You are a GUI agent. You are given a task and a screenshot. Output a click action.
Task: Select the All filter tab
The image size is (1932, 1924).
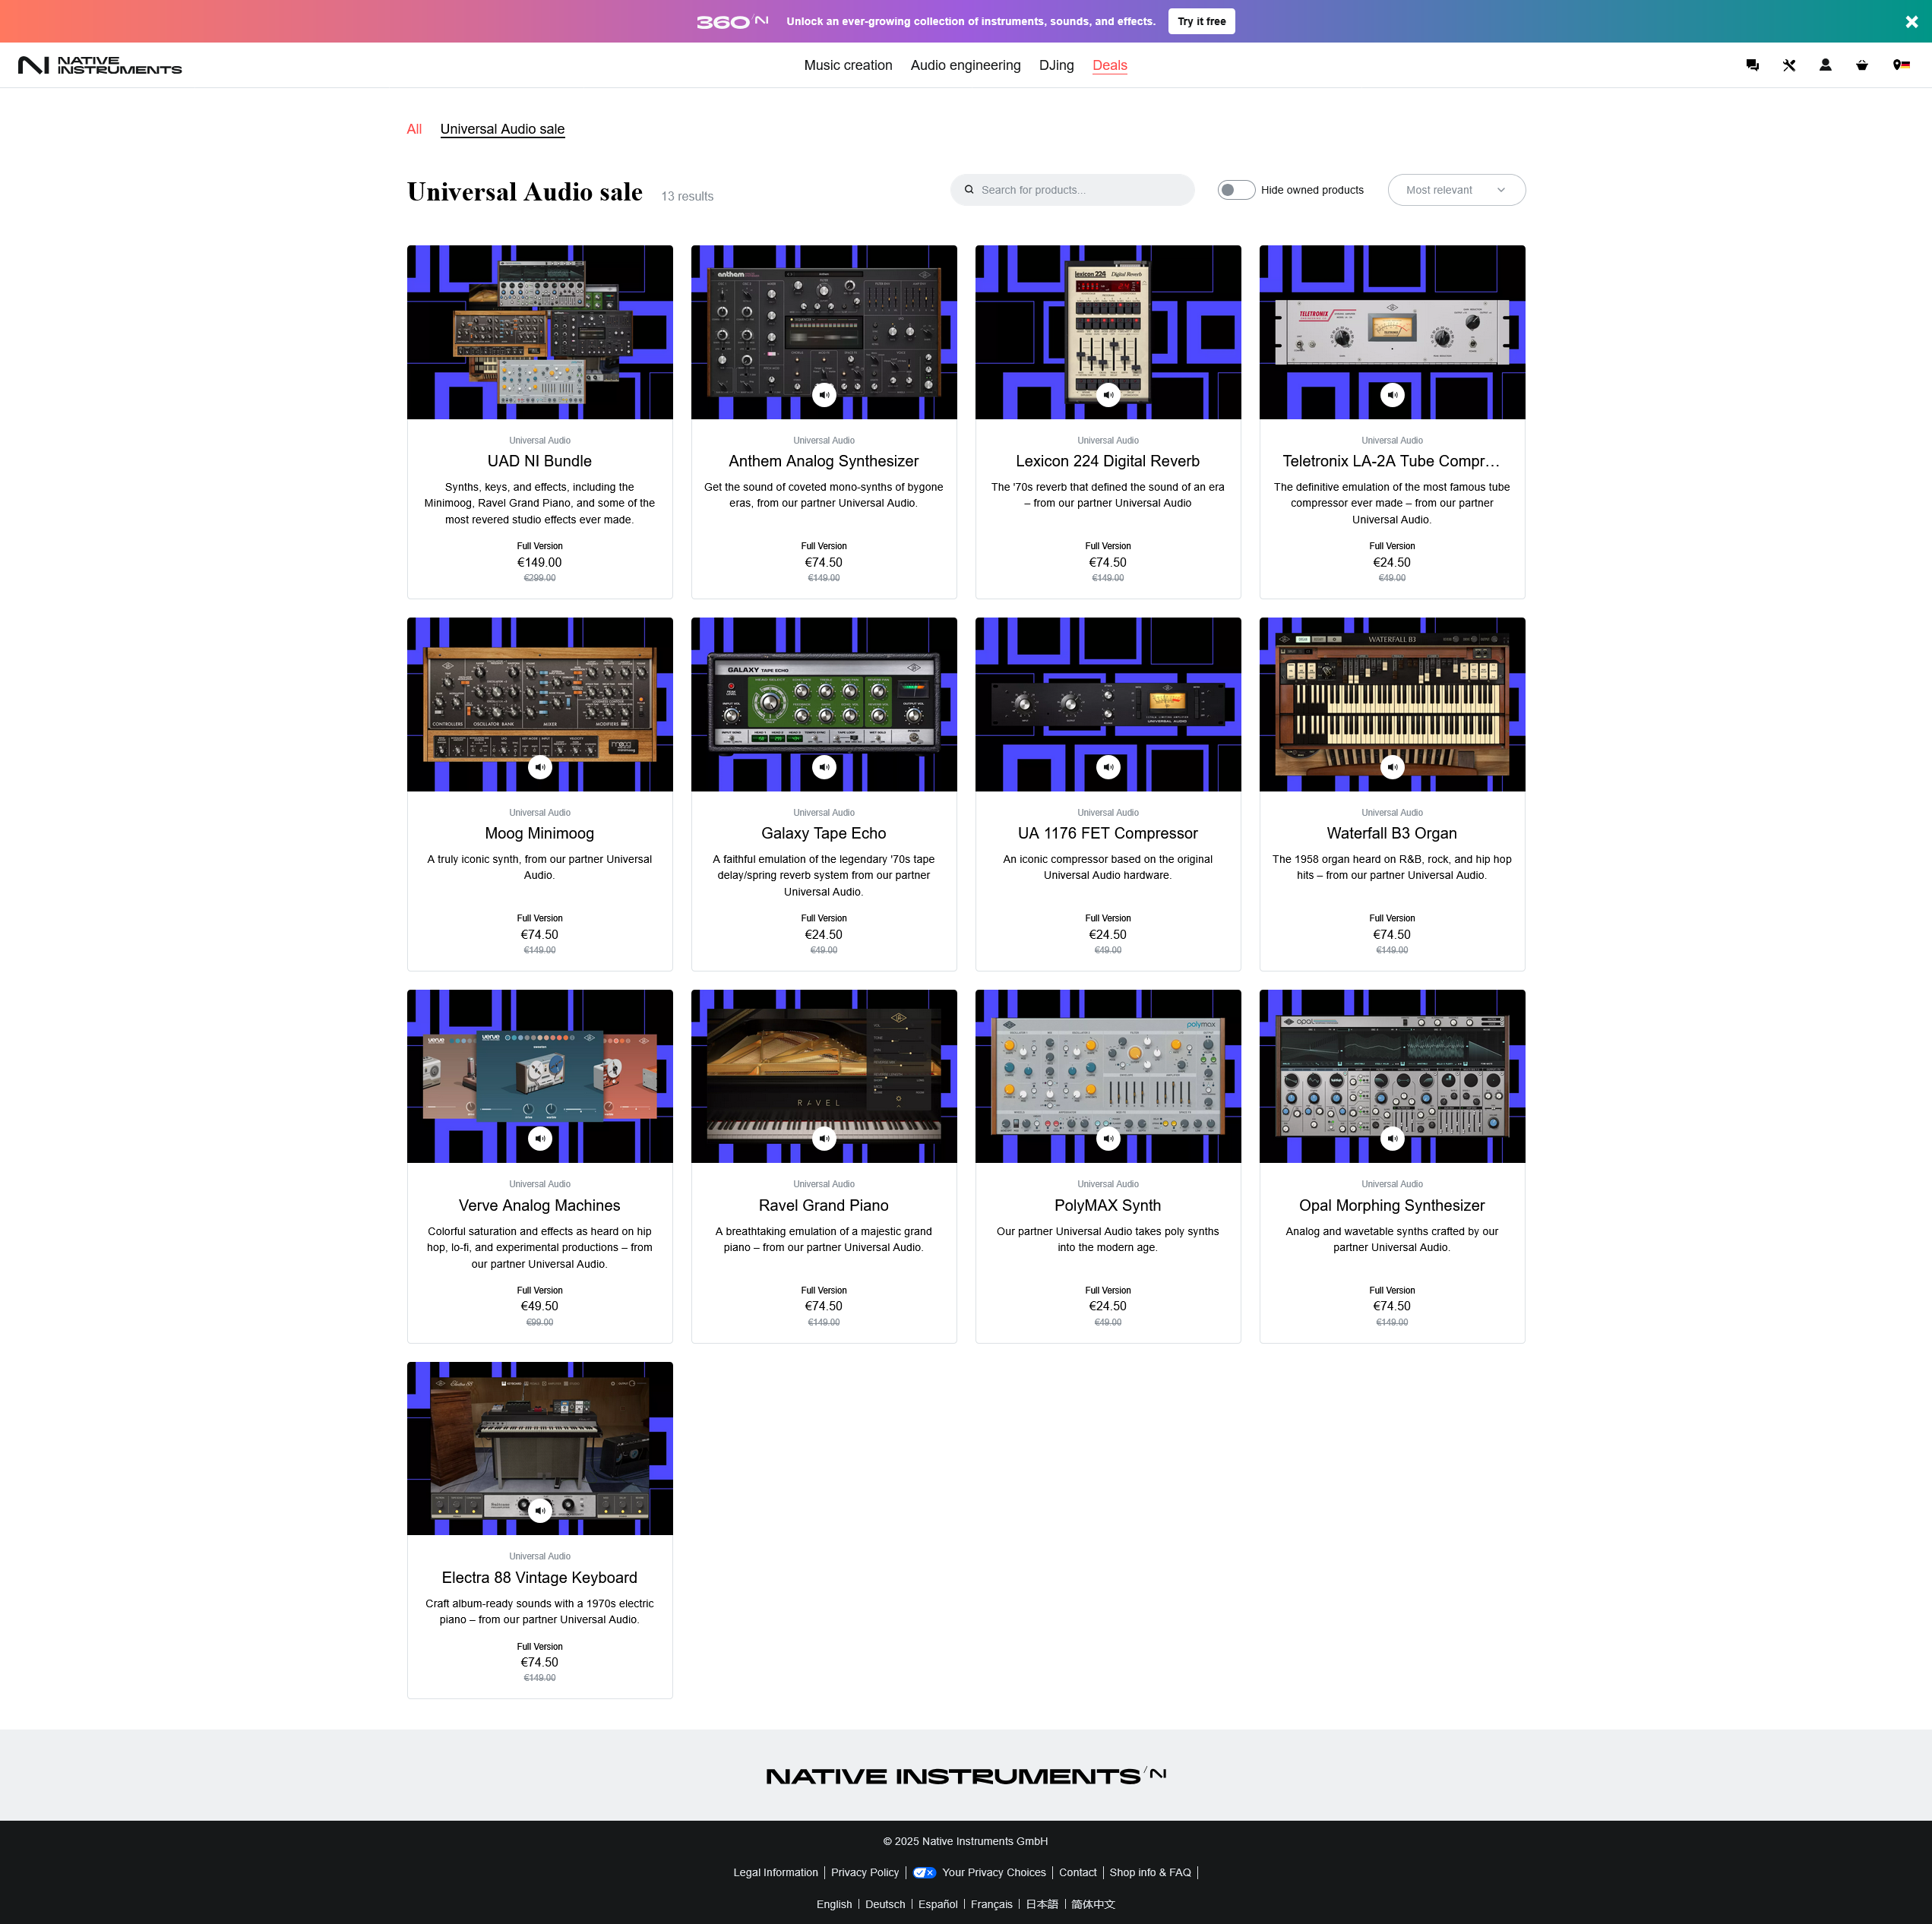coord(414,129)
